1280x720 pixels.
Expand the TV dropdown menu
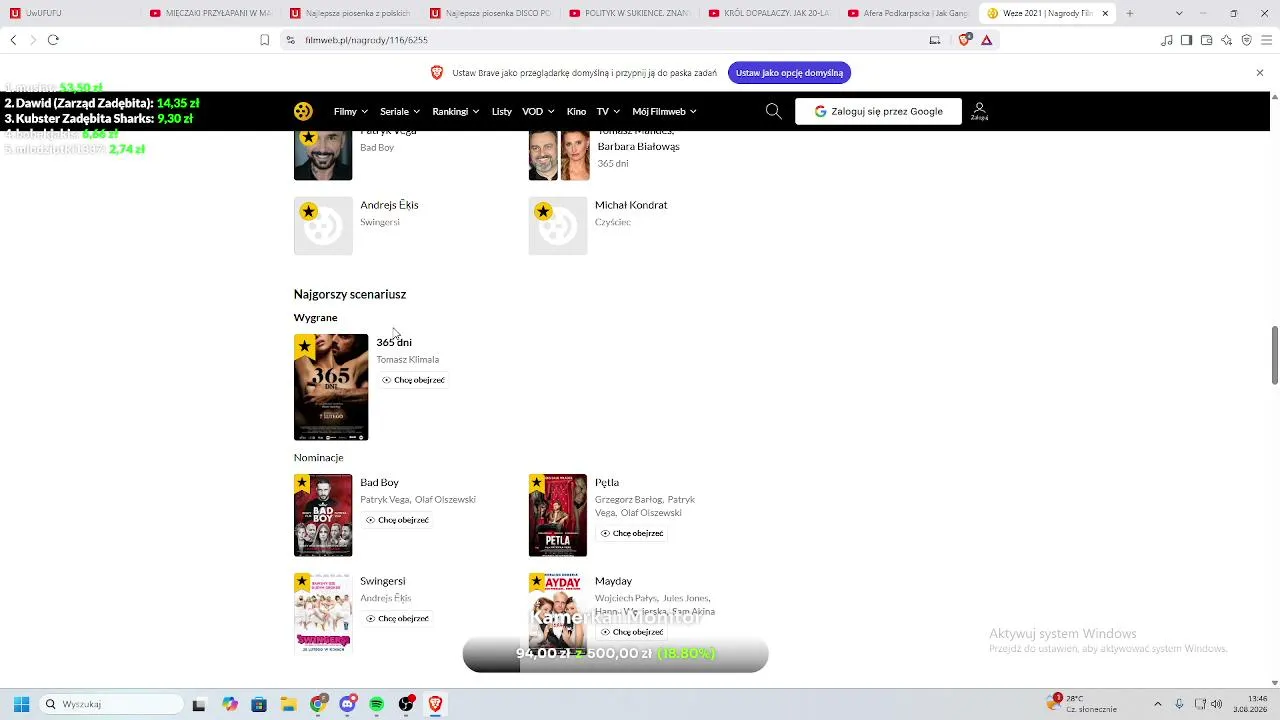[608, 111]
